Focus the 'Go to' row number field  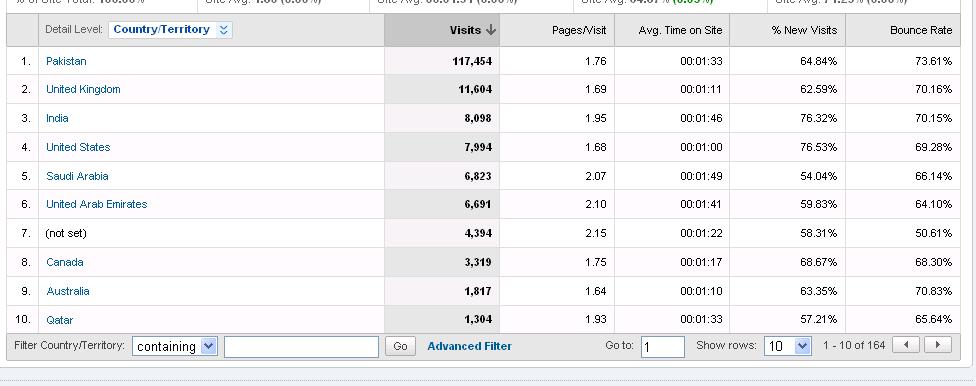pyautogui.click(x=663, y=347)
